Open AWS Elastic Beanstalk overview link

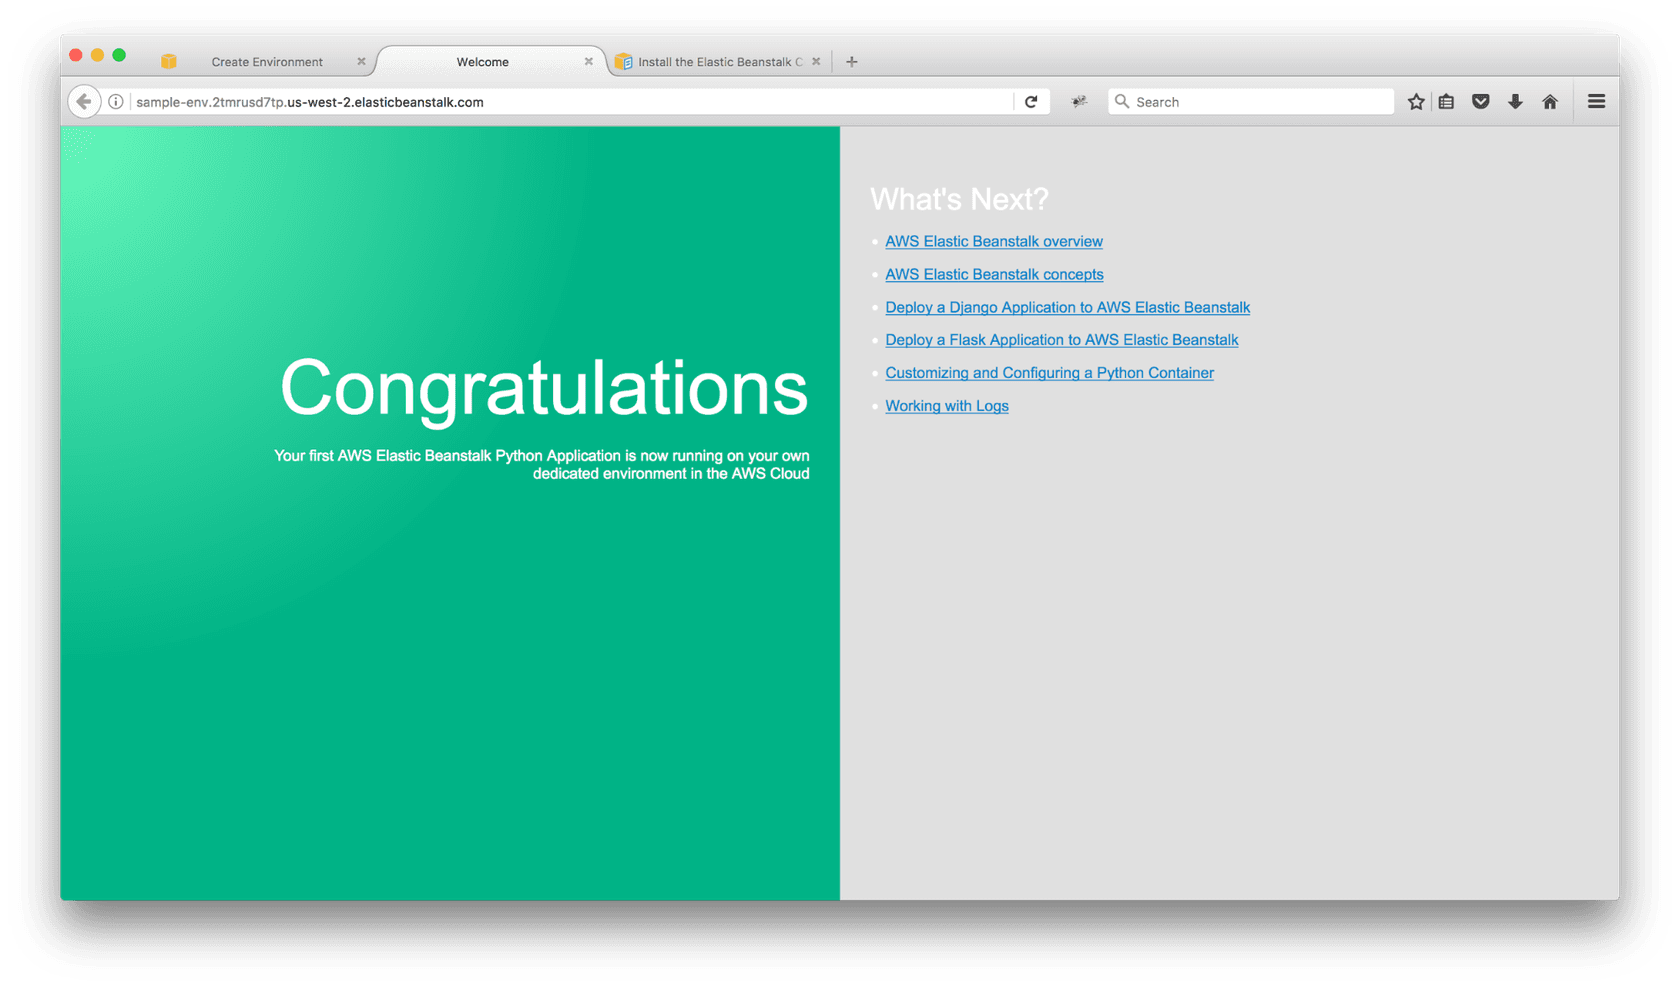point(994,241)
